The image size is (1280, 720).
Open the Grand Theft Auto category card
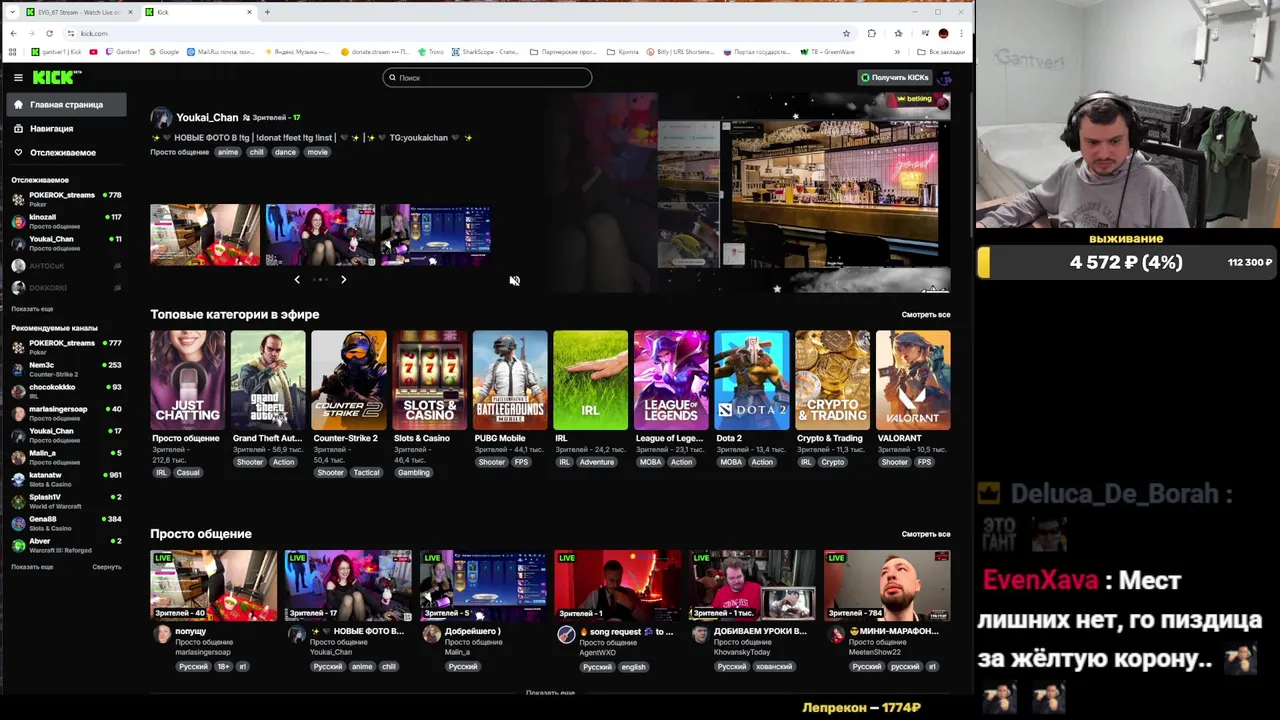click(x=268, y=380)
